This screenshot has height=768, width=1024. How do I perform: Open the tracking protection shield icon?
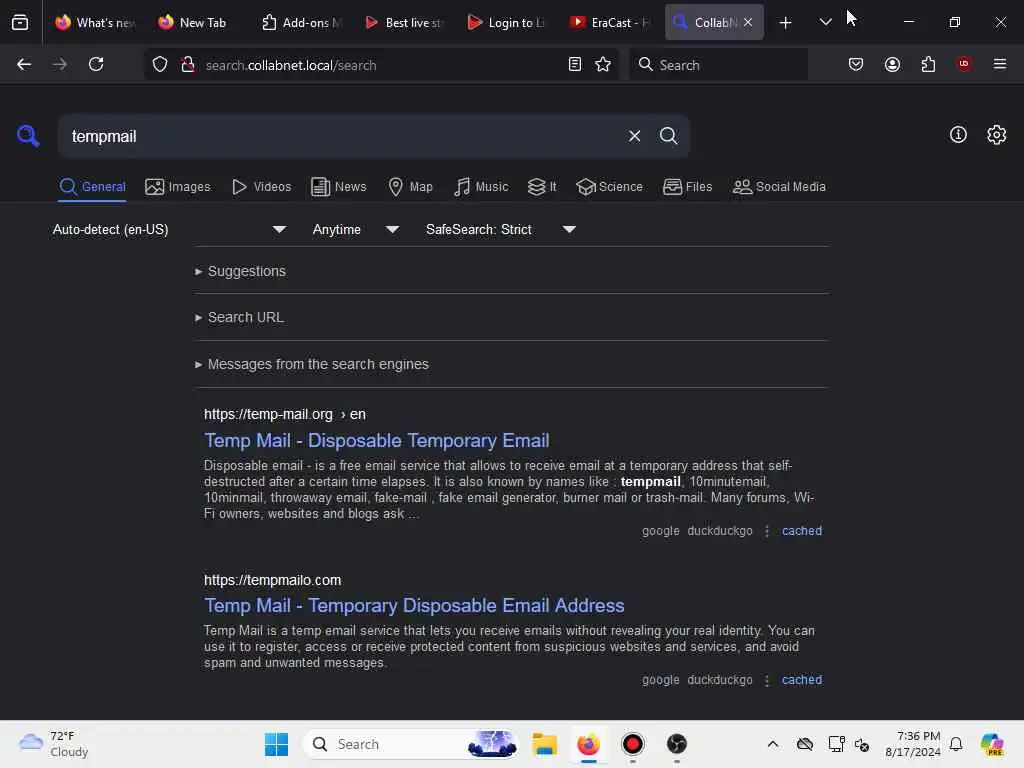click(x=160, y=65)
